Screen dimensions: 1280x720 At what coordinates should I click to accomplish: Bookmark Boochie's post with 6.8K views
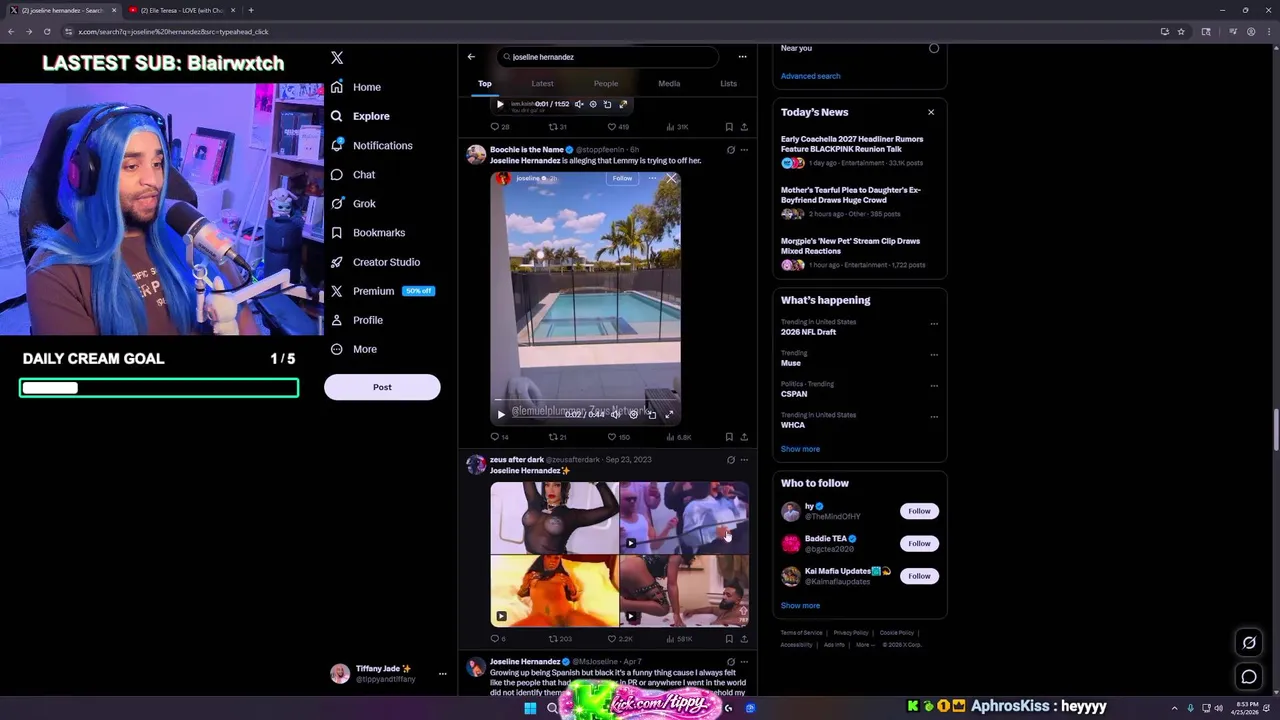(x=729, y=437)
